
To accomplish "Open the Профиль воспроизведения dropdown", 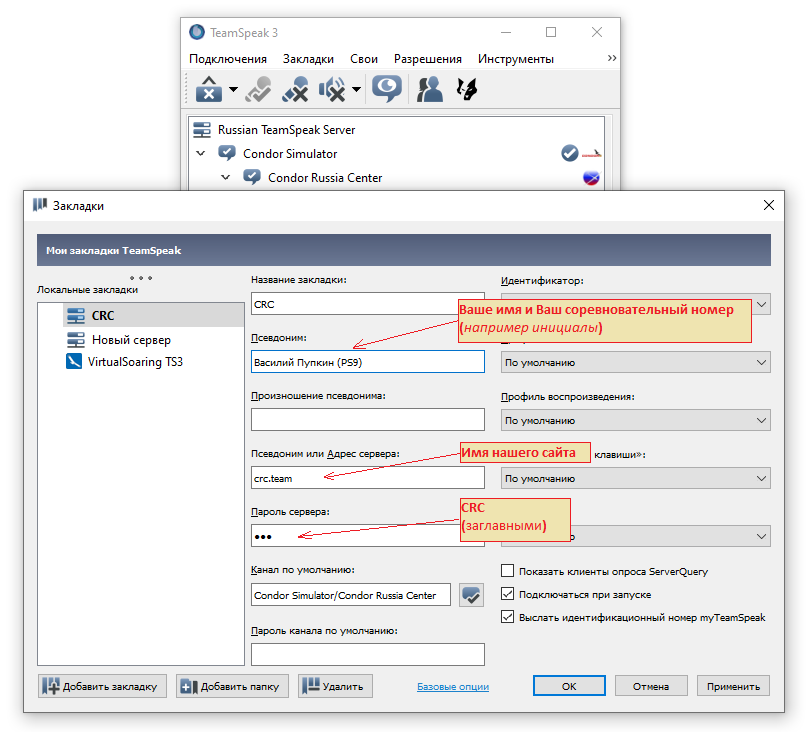I will pyautogui.click(x=635, y=421).
